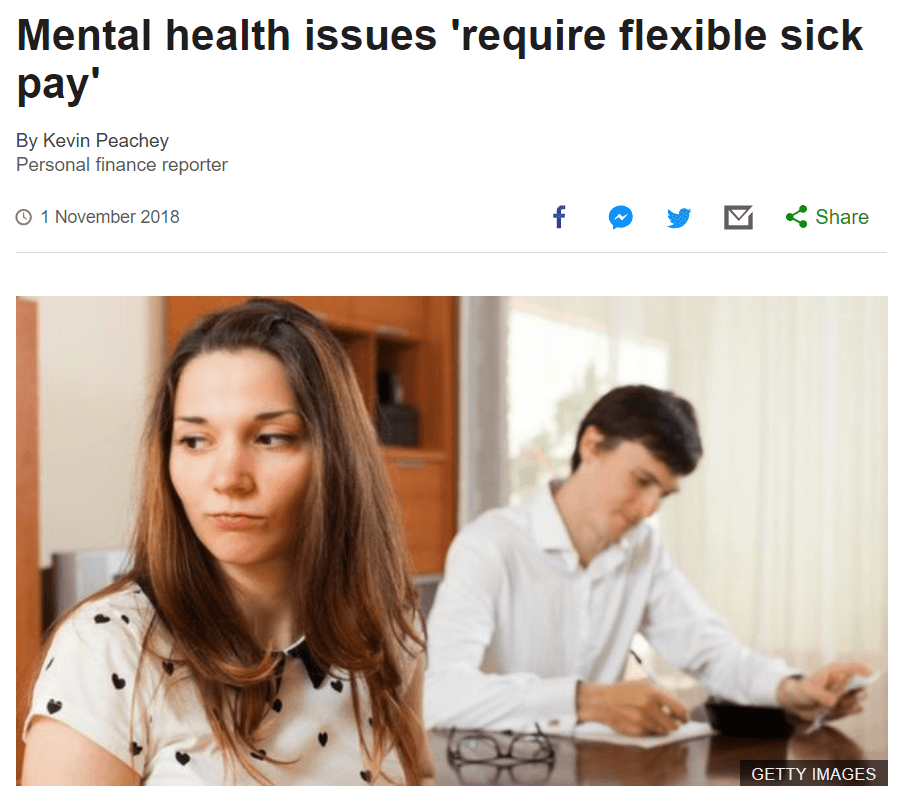Email the article using the envelope icon

pos(738,217)
